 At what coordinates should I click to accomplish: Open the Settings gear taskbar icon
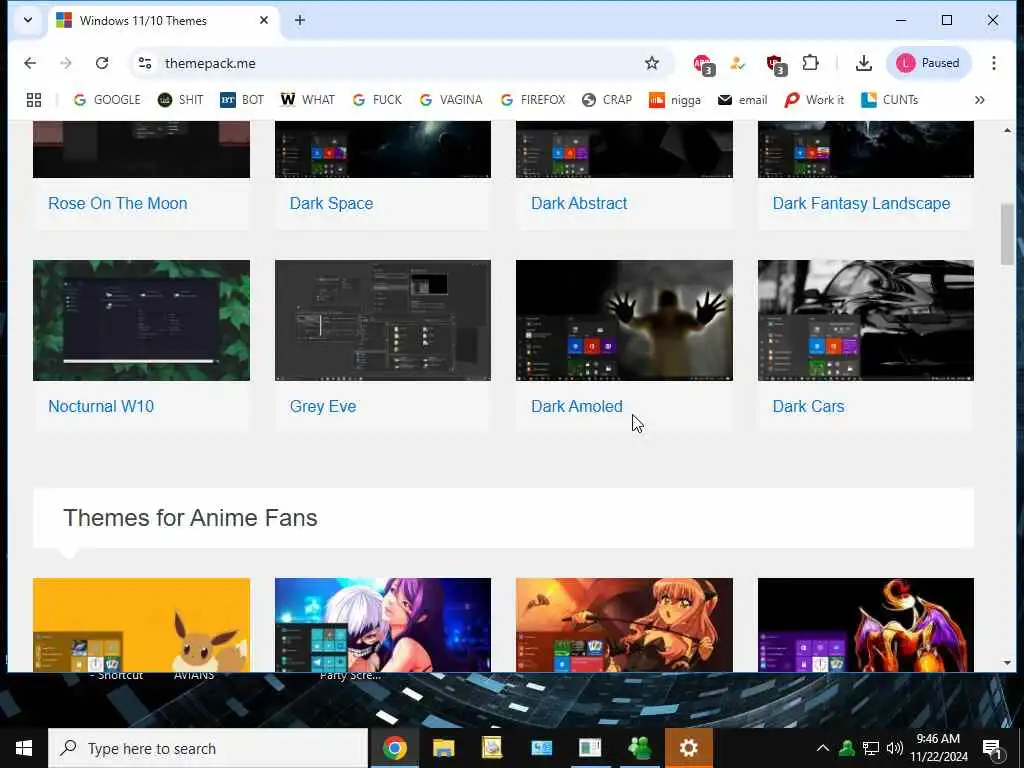click(688, 748)
